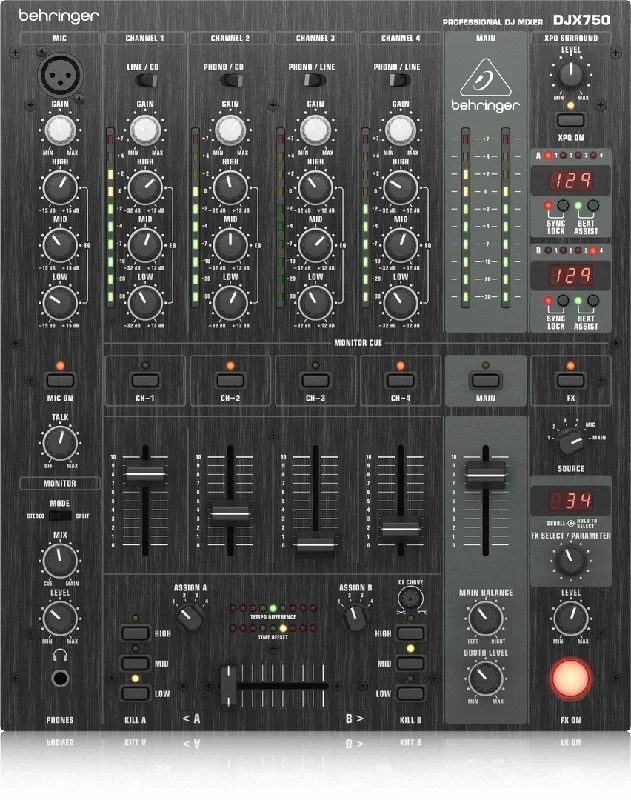This screenshot has height=800, width=631.
Task: Click the Channel 1 HIGH EQ knob
Action: click(x=145, y=187)
